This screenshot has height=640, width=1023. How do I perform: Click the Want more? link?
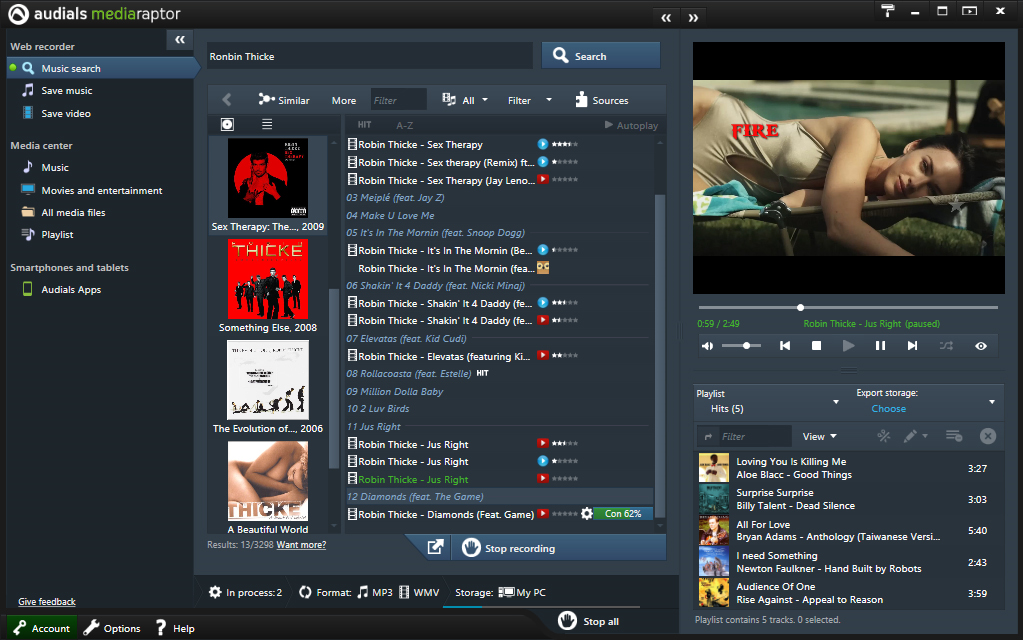[301, 545]
